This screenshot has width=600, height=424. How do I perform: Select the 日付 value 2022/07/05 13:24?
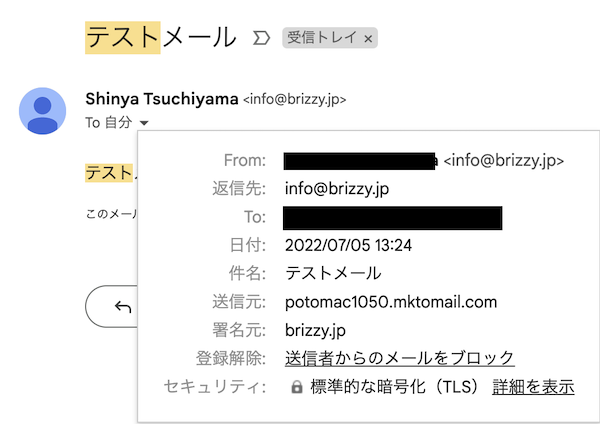[x=348, y=245]
